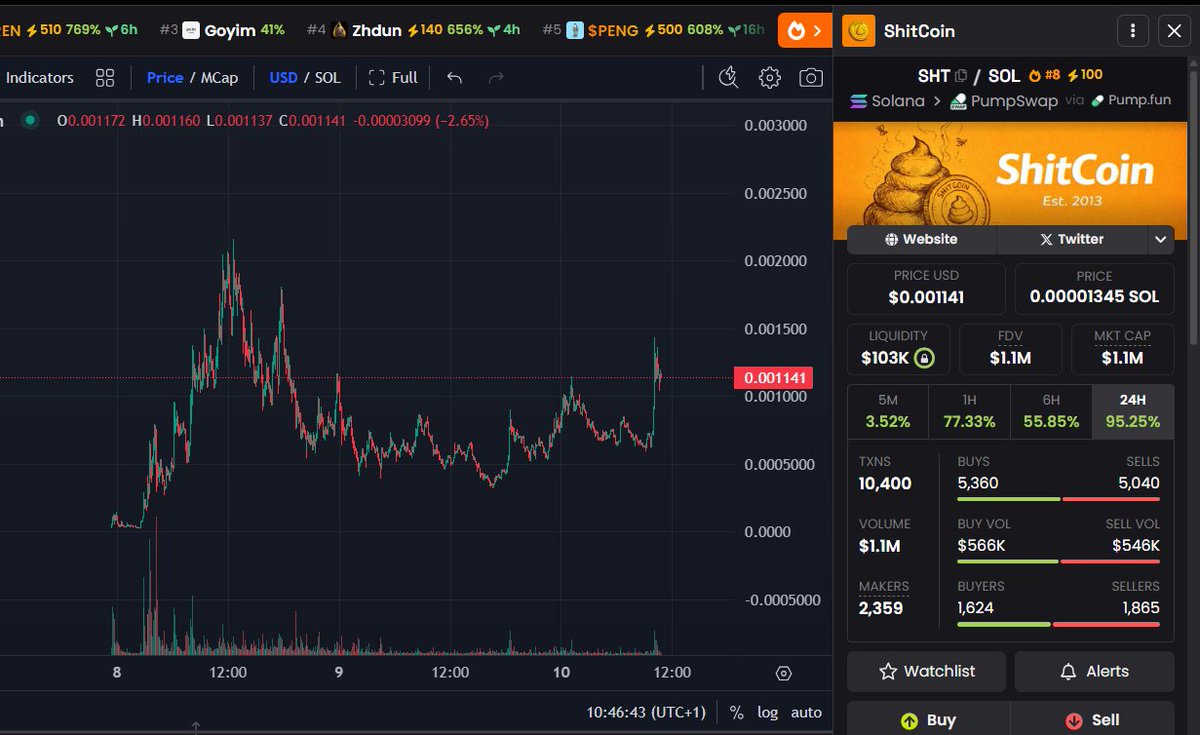Click the PRICE 0.00001345 SOL box
1200x735 pixels.
[x=1094, y=288]
